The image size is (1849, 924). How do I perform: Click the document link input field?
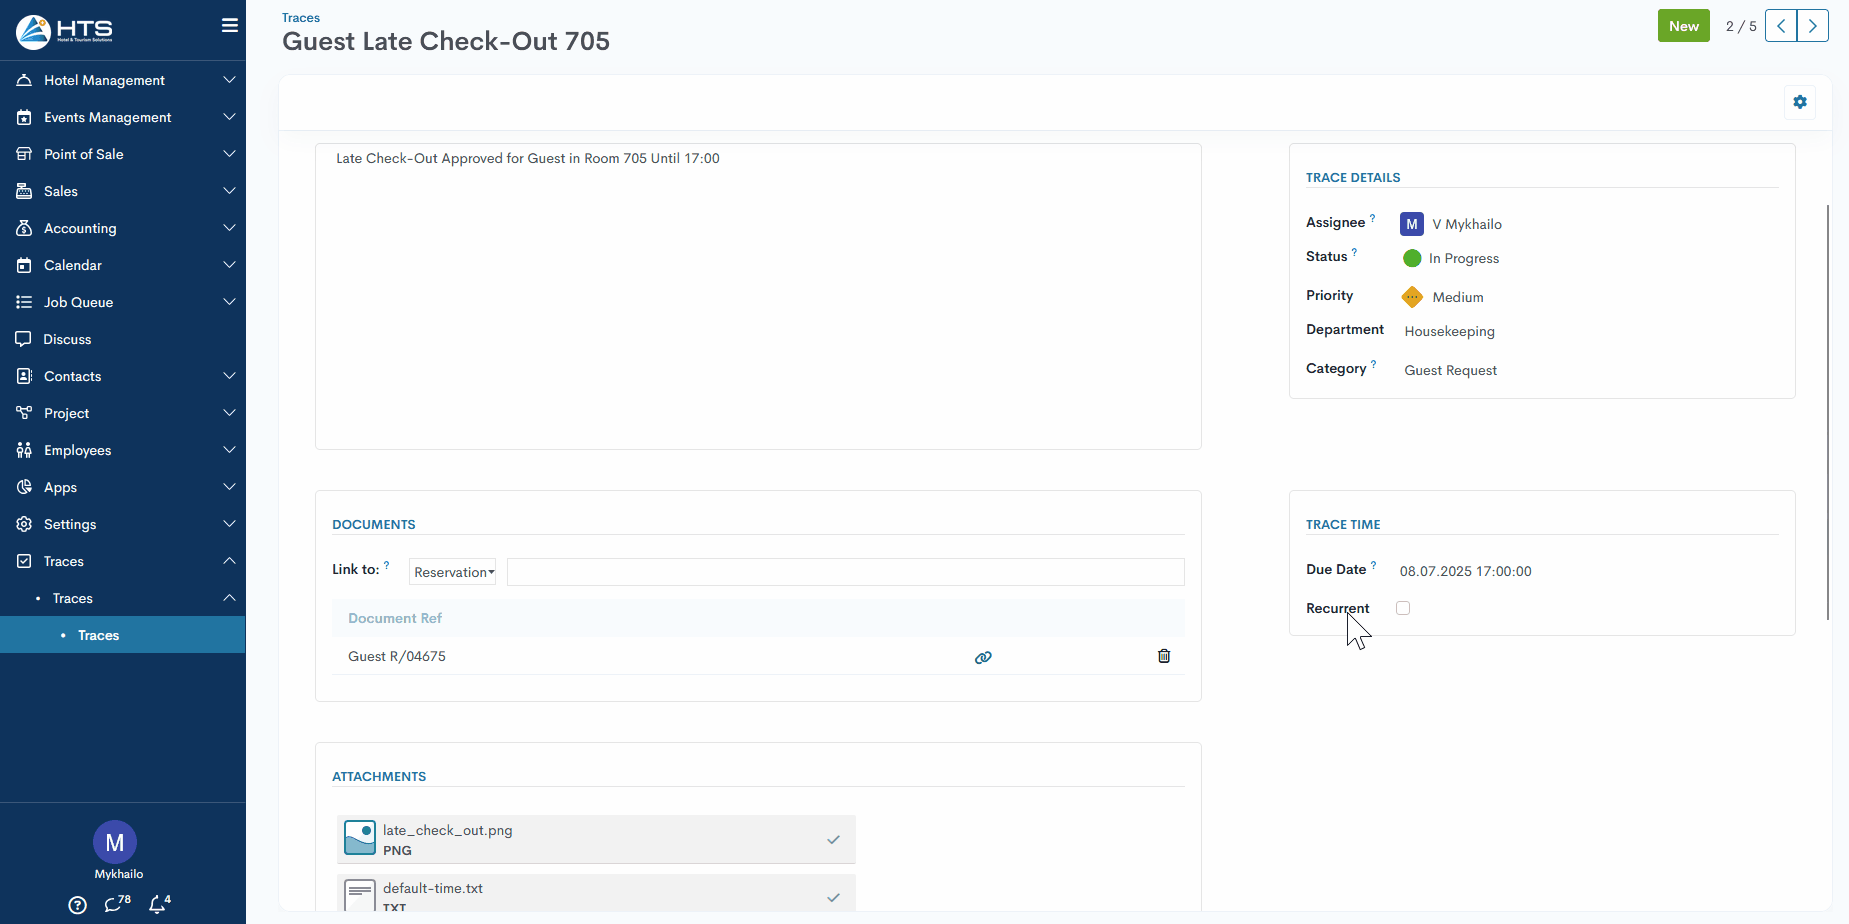pos(845,572)
